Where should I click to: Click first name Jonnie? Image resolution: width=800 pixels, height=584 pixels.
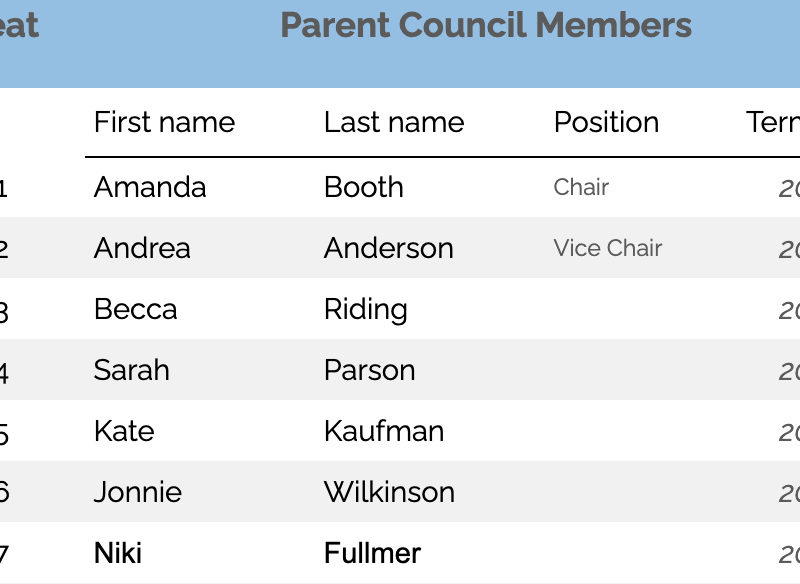pos(138,492)
